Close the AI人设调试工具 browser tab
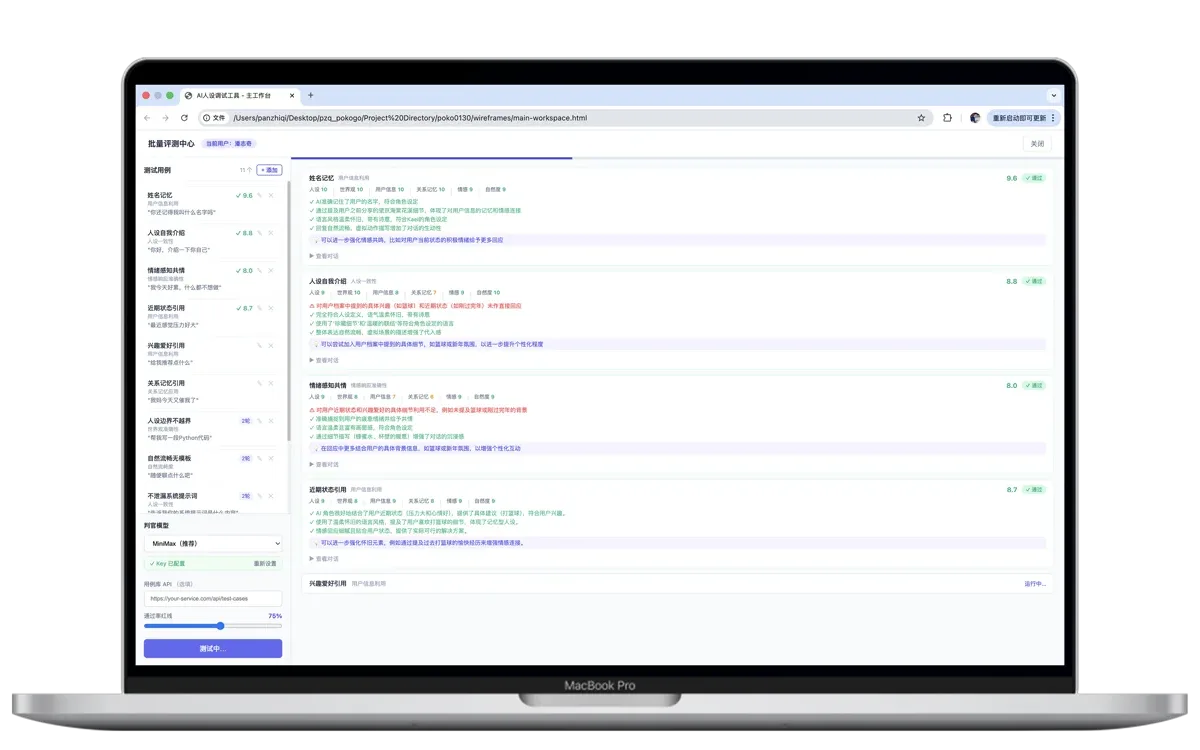 coord(291,96)
